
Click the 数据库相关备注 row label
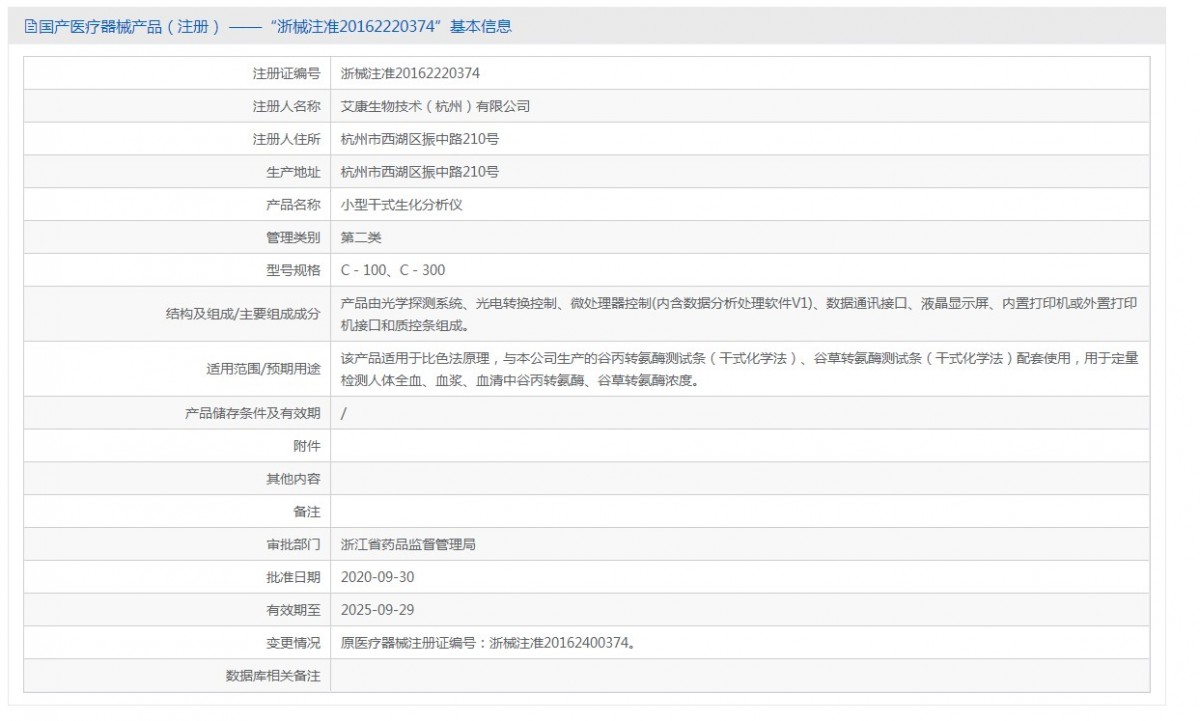(273, 676)
